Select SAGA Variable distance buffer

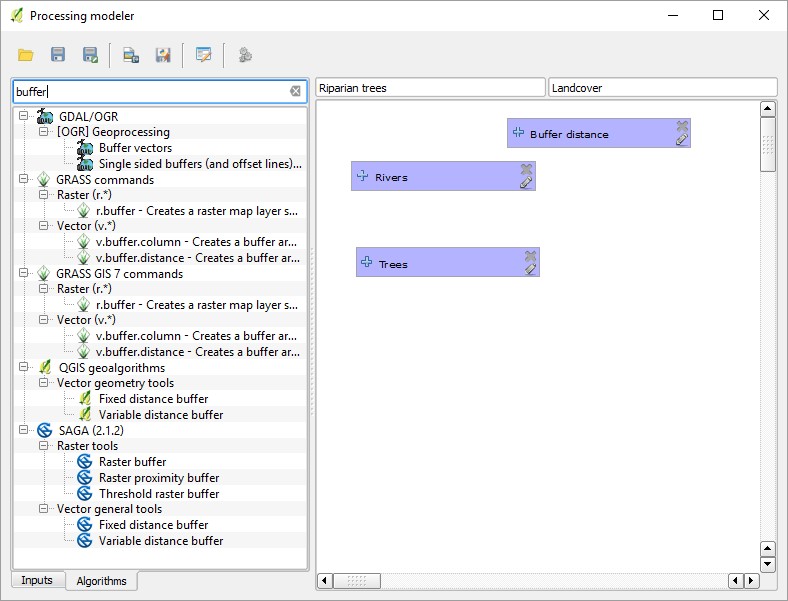161,541
